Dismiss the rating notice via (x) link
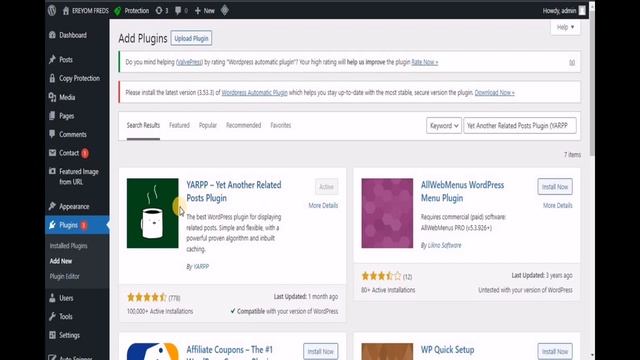The height and width of the screenshot is (360, 640). [x=572, y=62]
